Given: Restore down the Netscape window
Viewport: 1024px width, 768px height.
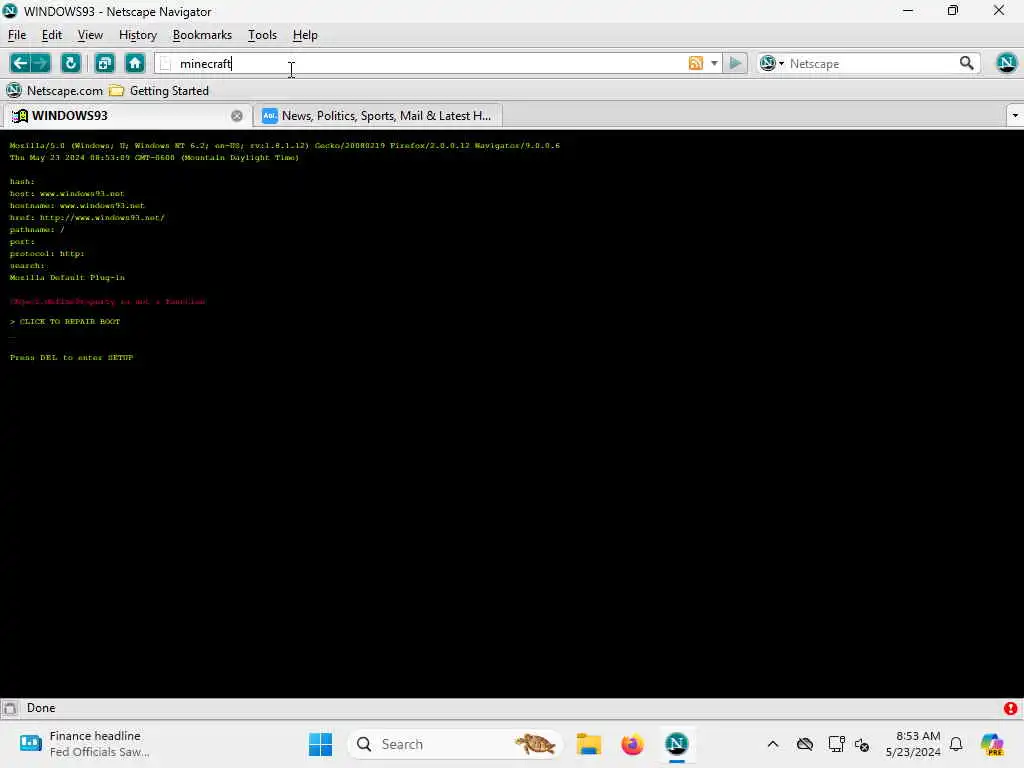Looking at the screenshot, I should pos(953,11).
